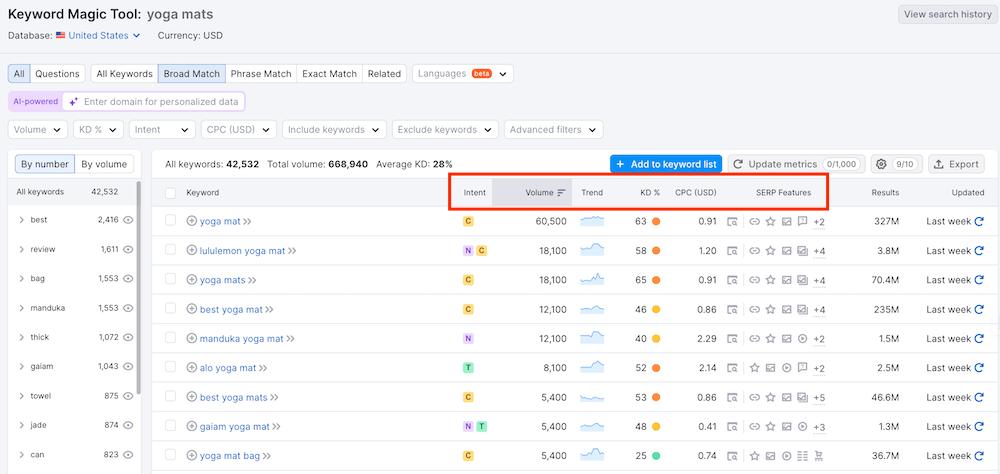Select the Questions tab

click(x=57, y=74)
